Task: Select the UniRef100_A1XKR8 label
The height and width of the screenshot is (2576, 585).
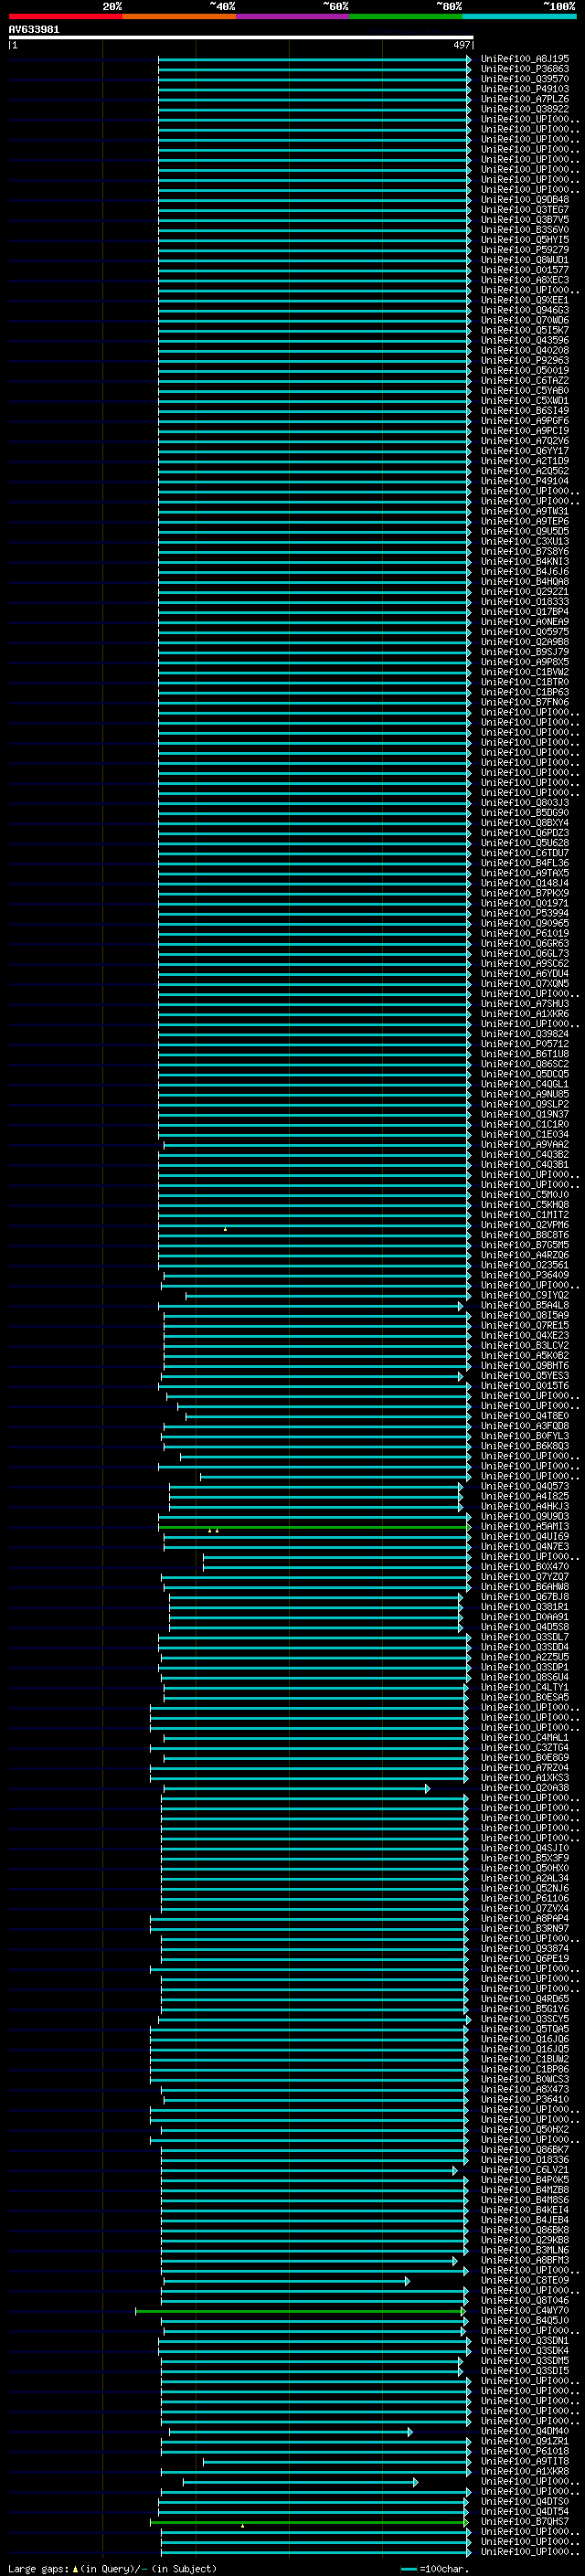Action: tap(524, 2472)
